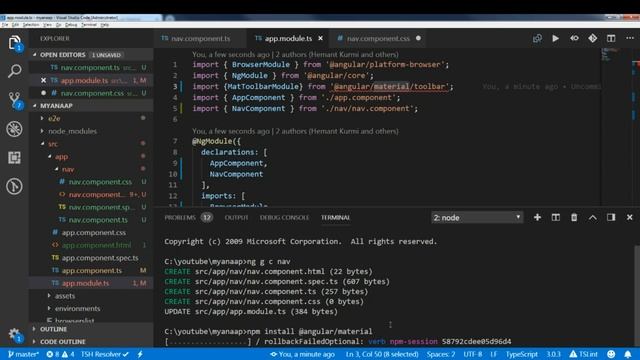Click the Open Changes icon in the editor toolbar

pyautogui.click(x=537, y=38)
